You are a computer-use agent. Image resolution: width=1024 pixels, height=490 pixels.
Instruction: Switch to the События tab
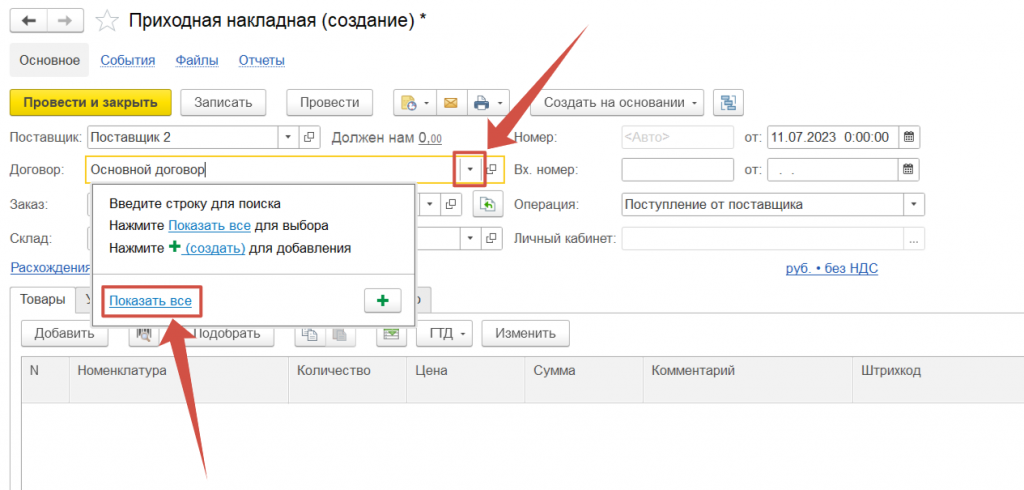pyautogui.click(x=127, y=60)
